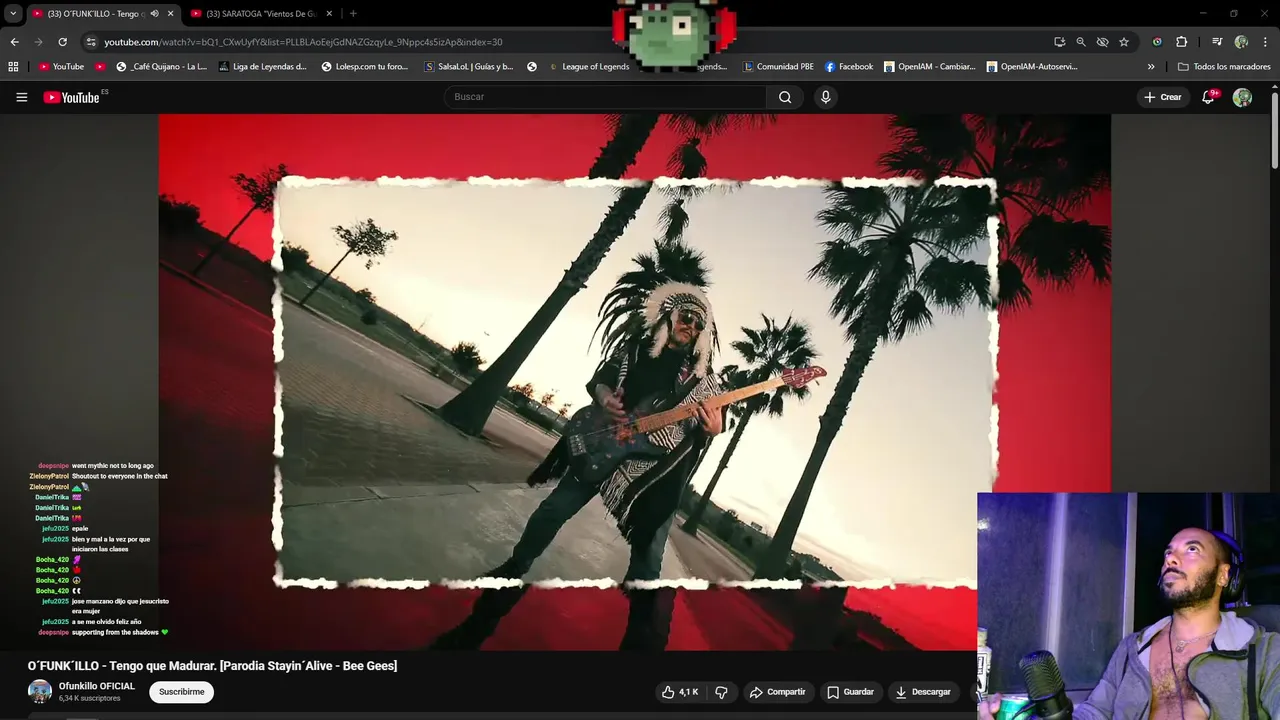Open the League of Legends bookmark
Image resolution: width=1280 pixels, height=720 pixels.
click(589, 67)
